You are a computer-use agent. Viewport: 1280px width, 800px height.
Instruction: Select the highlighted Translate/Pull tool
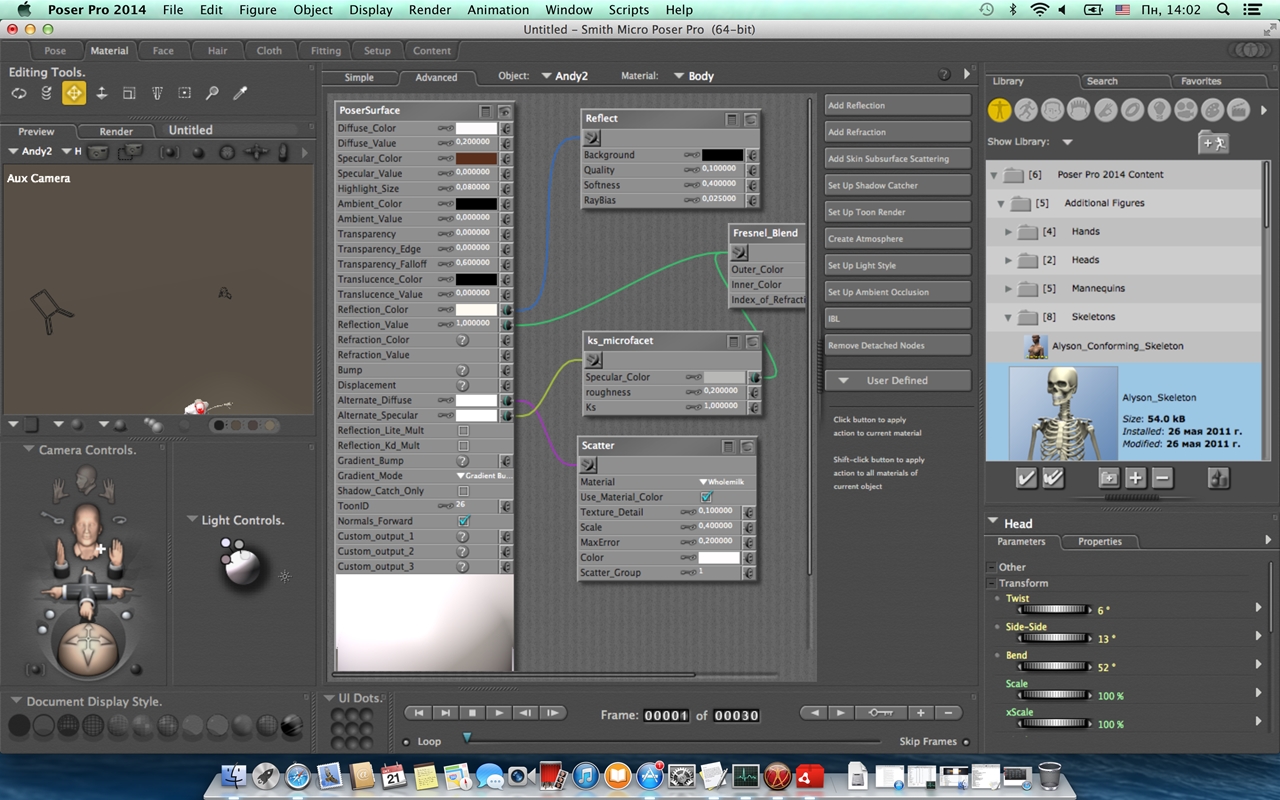(x=74, y=93)
